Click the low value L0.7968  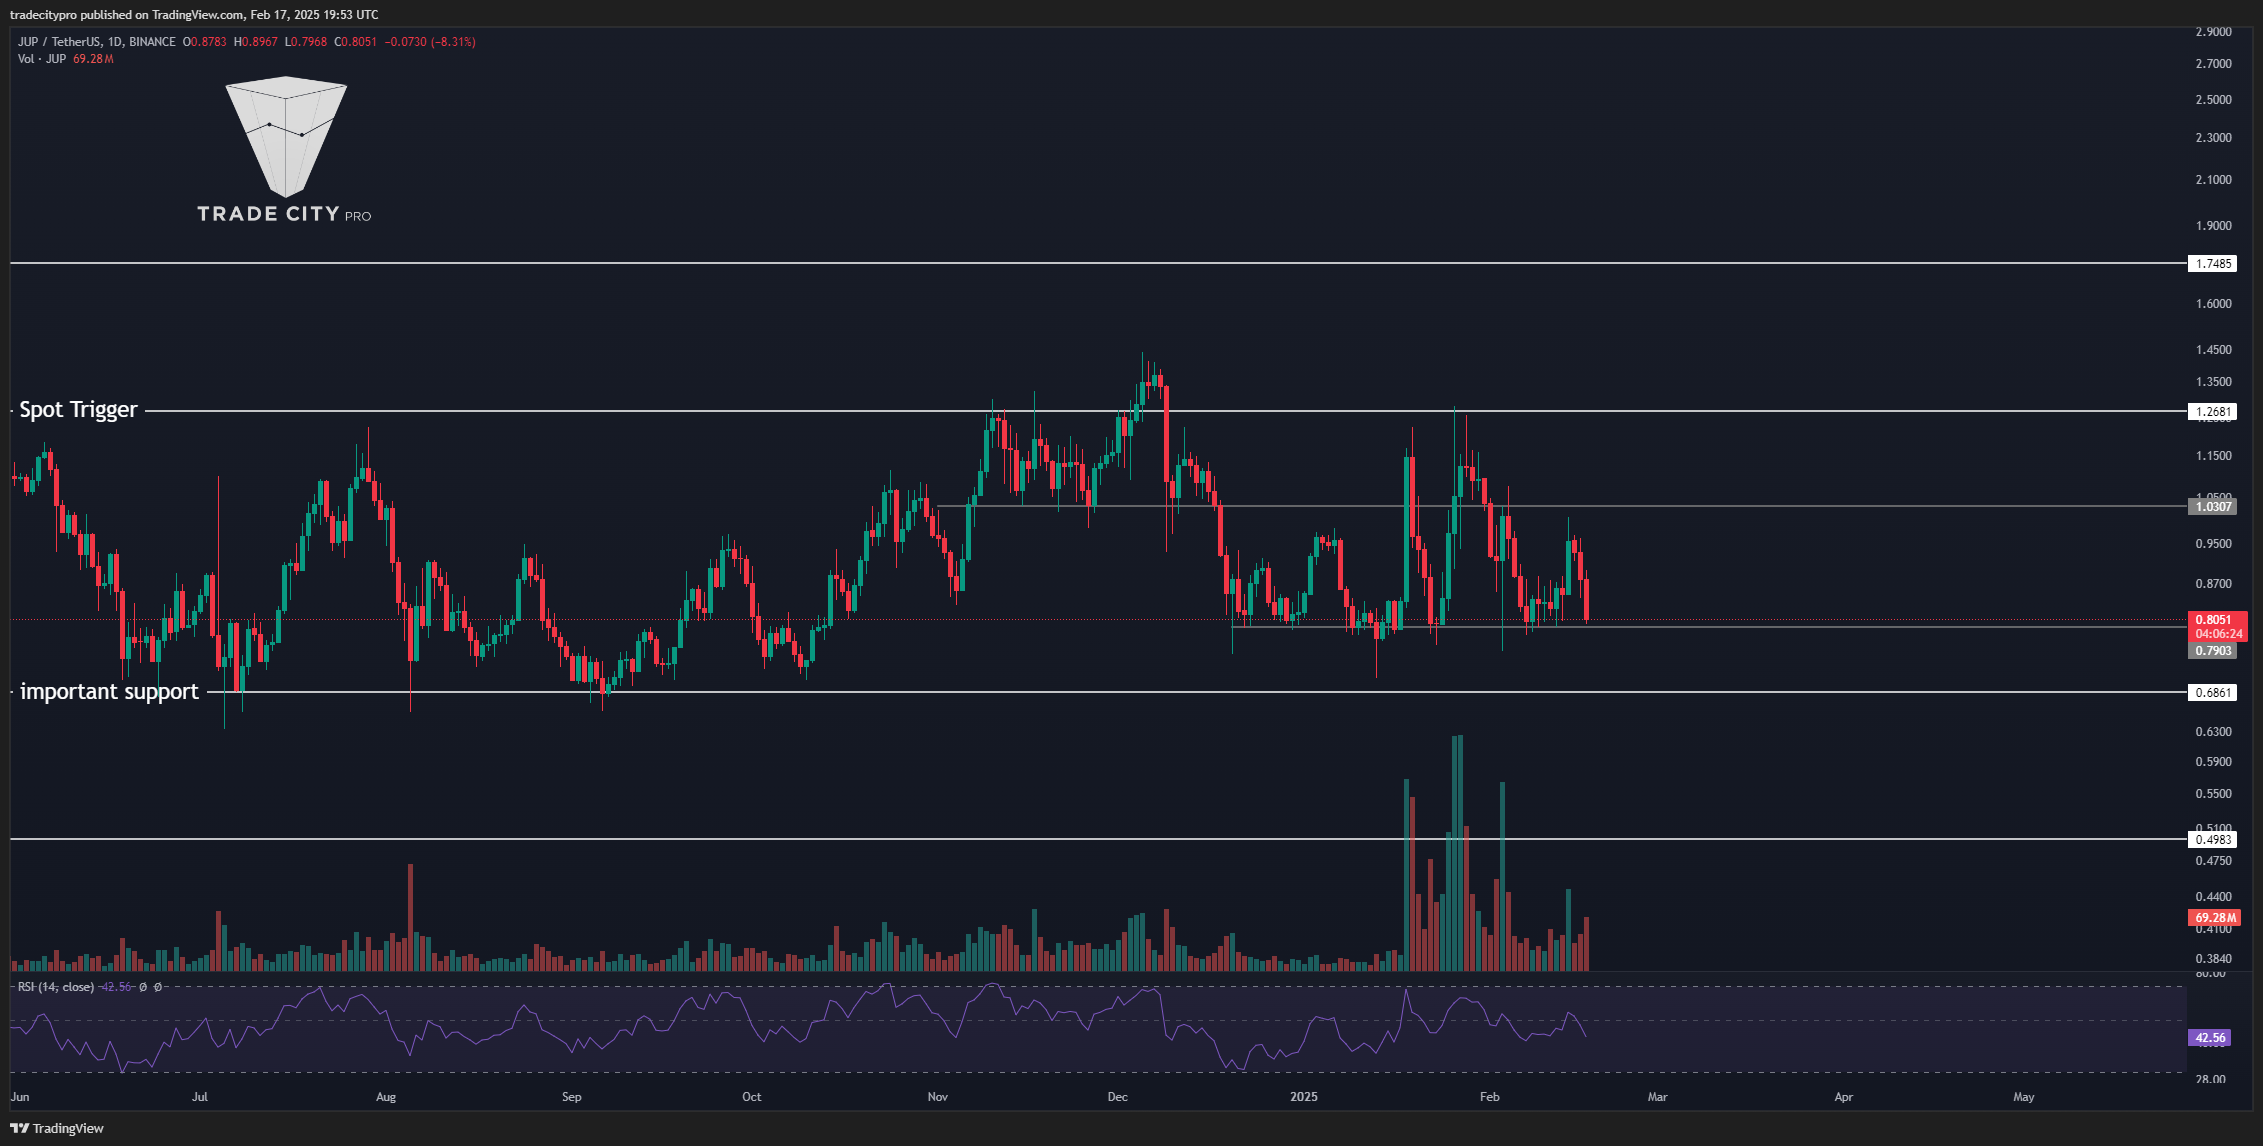click(x=306, y=42)
